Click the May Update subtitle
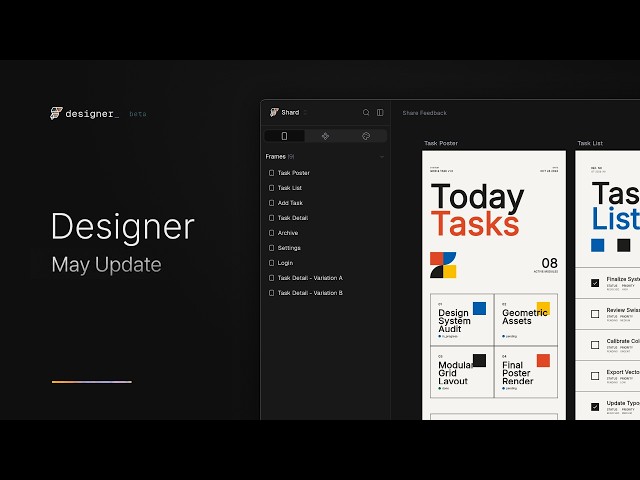This screenshot has height=480, width=640. click(x=106, y=265)
